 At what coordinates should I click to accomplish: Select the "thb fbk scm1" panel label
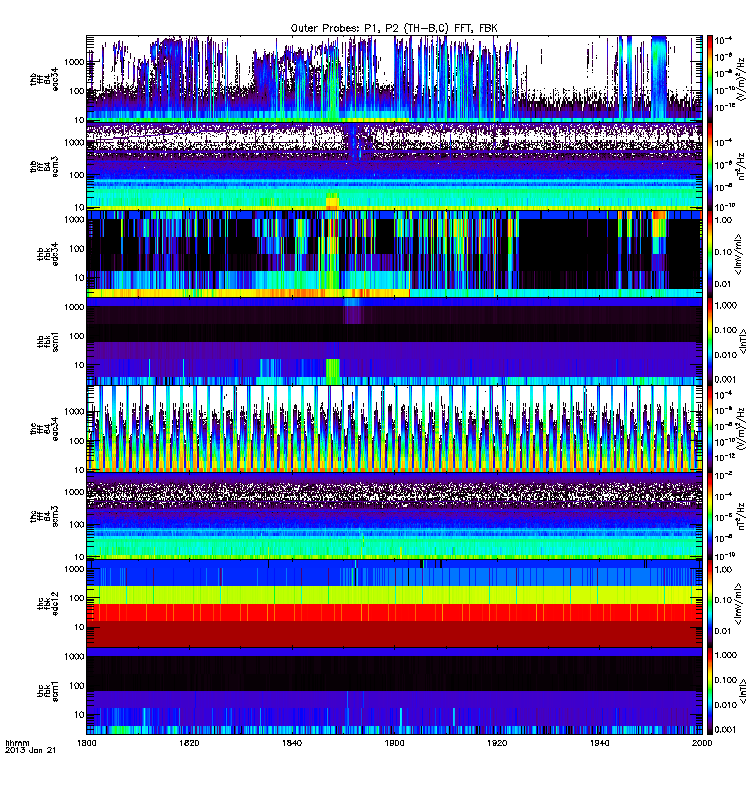tap(47, 341)
